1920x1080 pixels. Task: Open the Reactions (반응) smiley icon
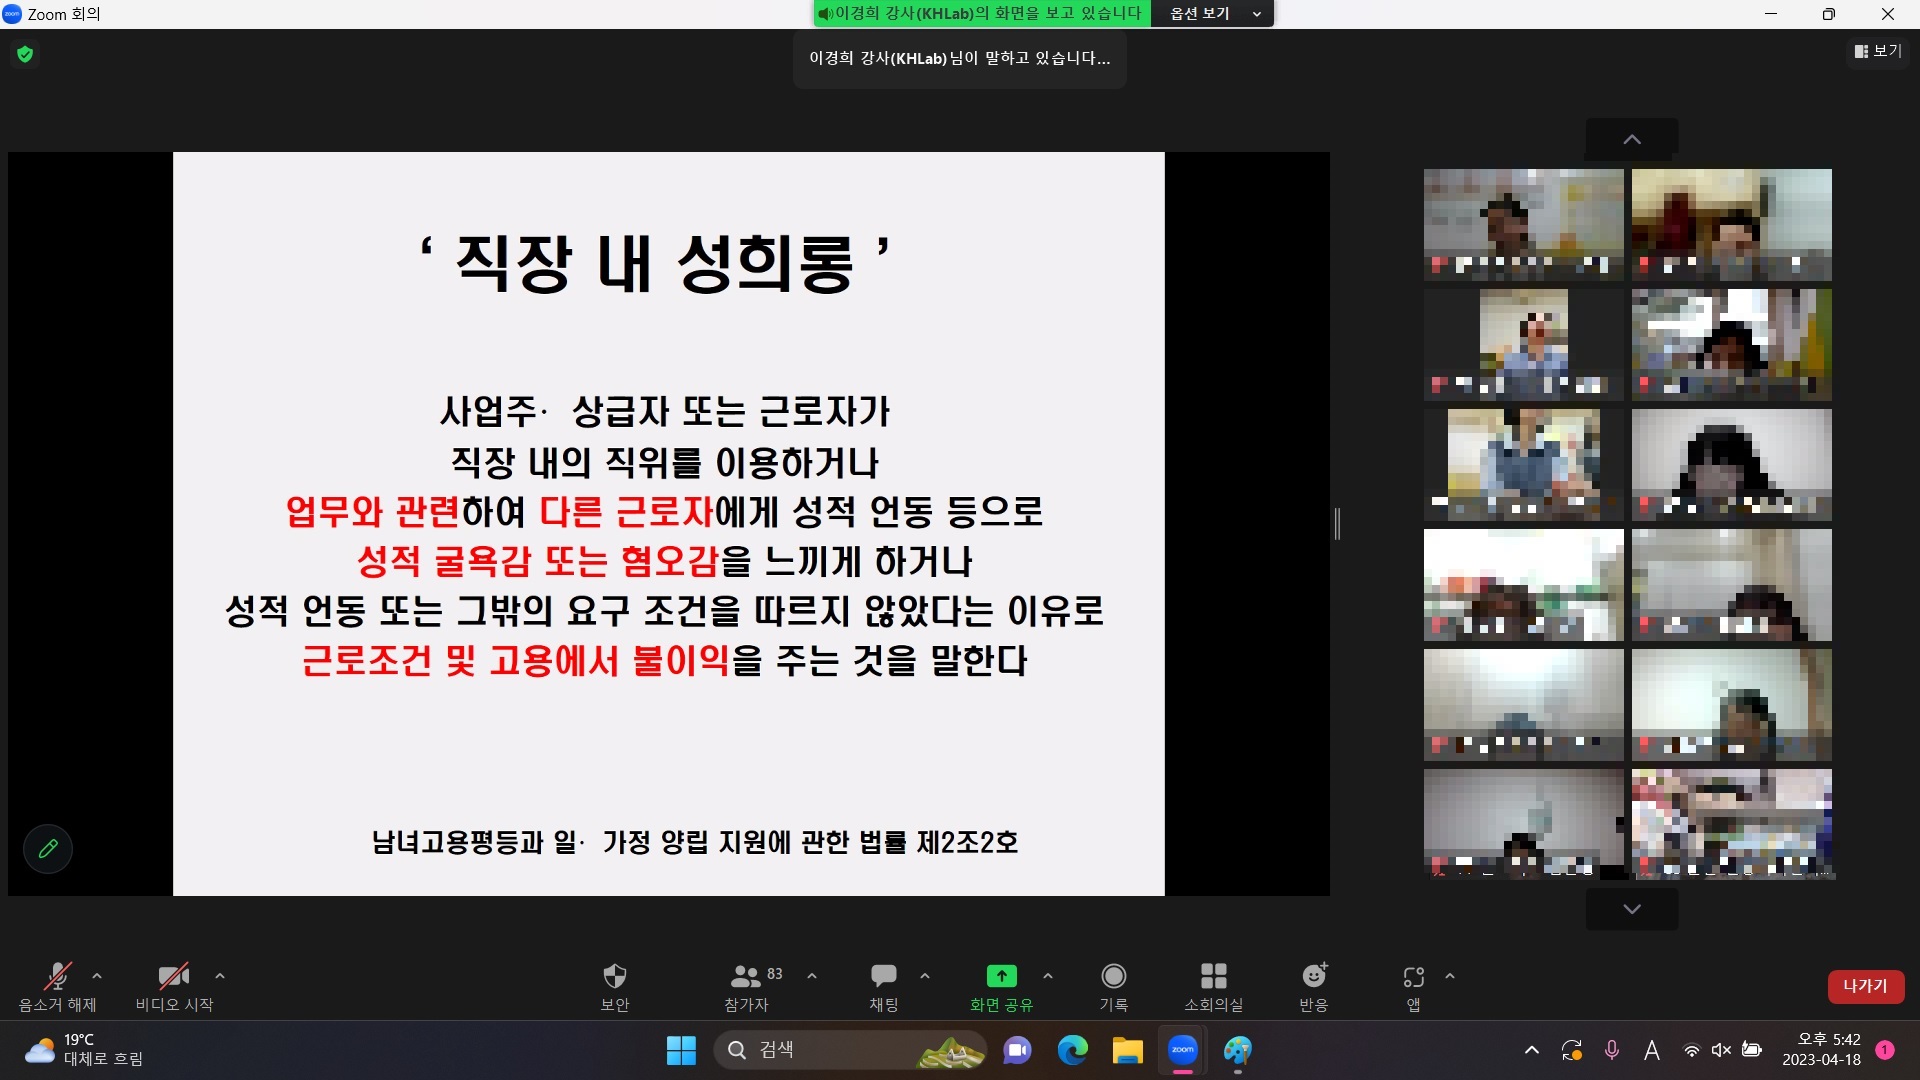pyautogui.click(x=1313, y=976)
